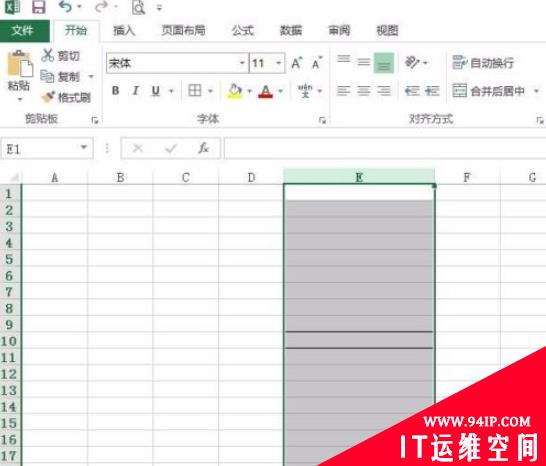Toggle Italic formatting

pos(135,91)
